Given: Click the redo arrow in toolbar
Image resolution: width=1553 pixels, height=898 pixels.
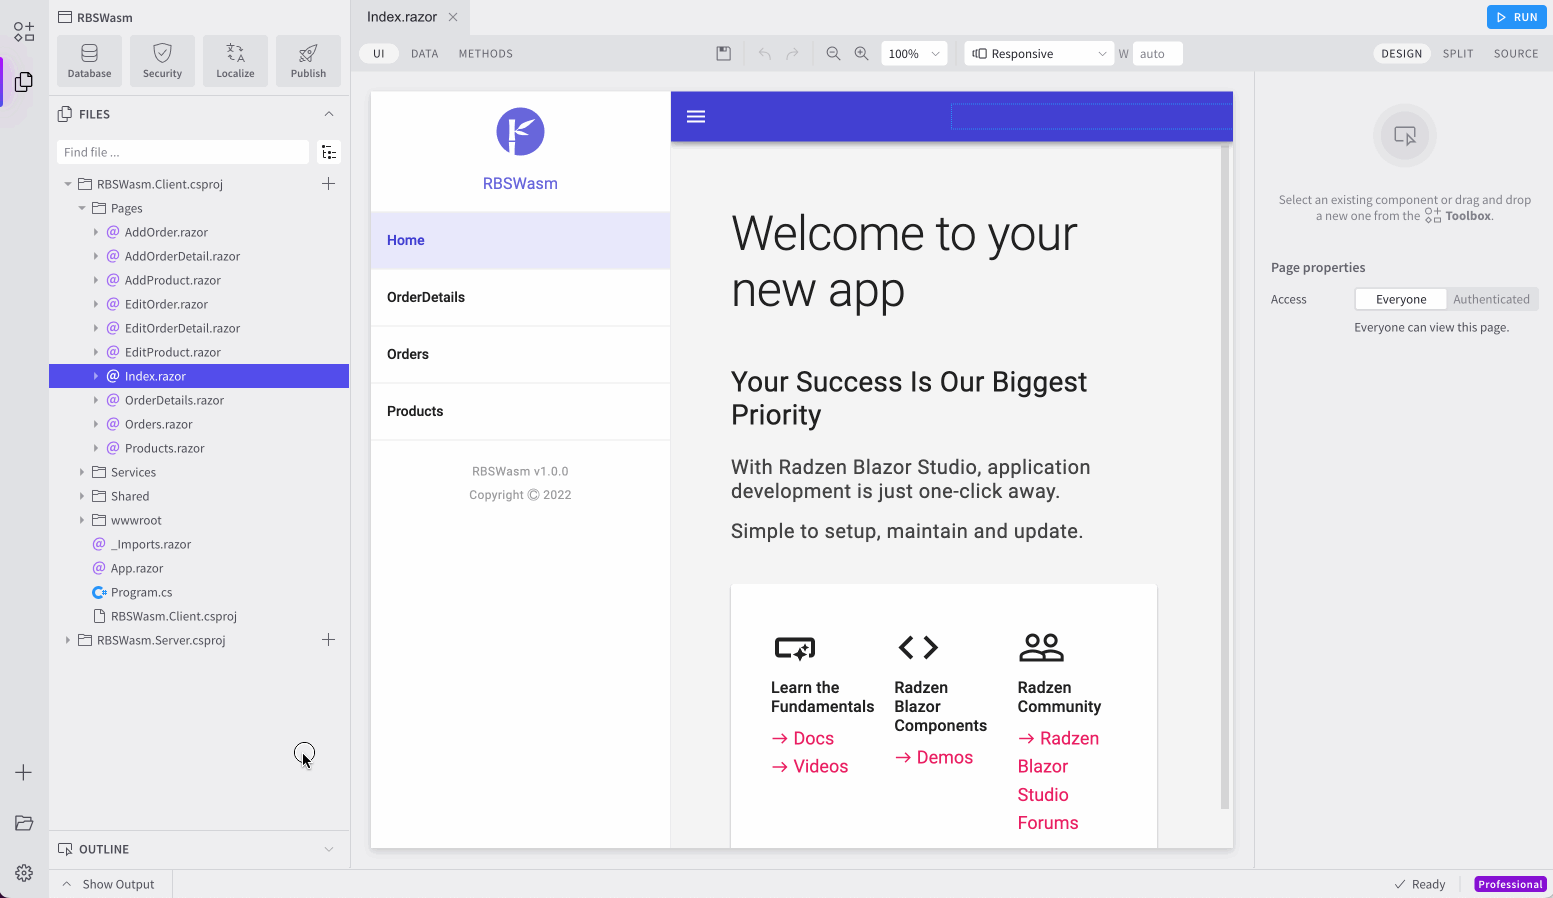Looking at the screenshot, I should coord(792,54).
